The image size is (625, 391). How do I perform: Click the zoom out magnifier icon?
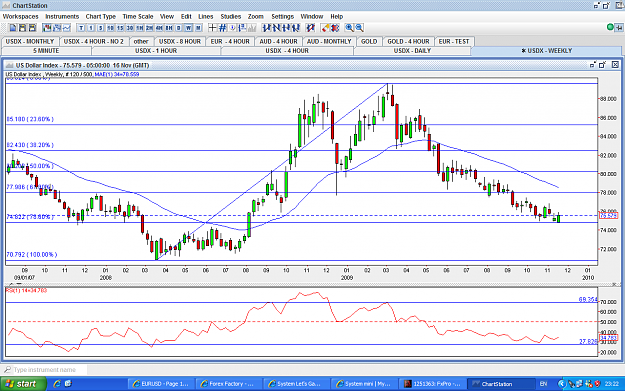tap(359, 28)
